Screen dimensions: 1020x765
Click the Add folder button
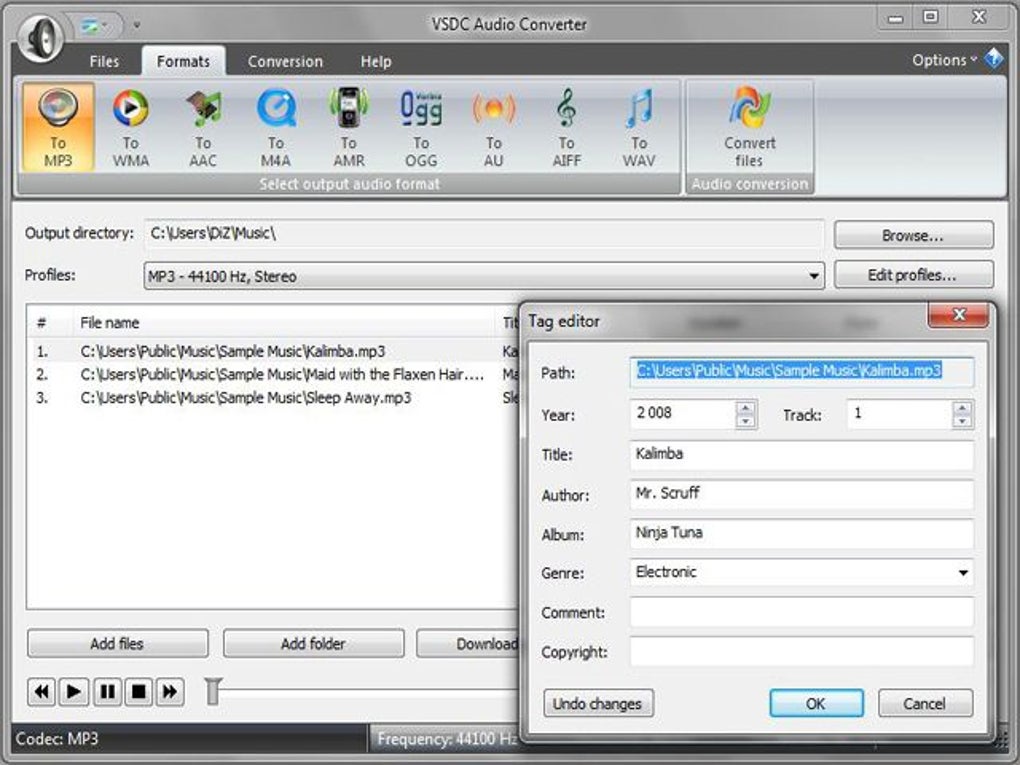tap(313, 643)
